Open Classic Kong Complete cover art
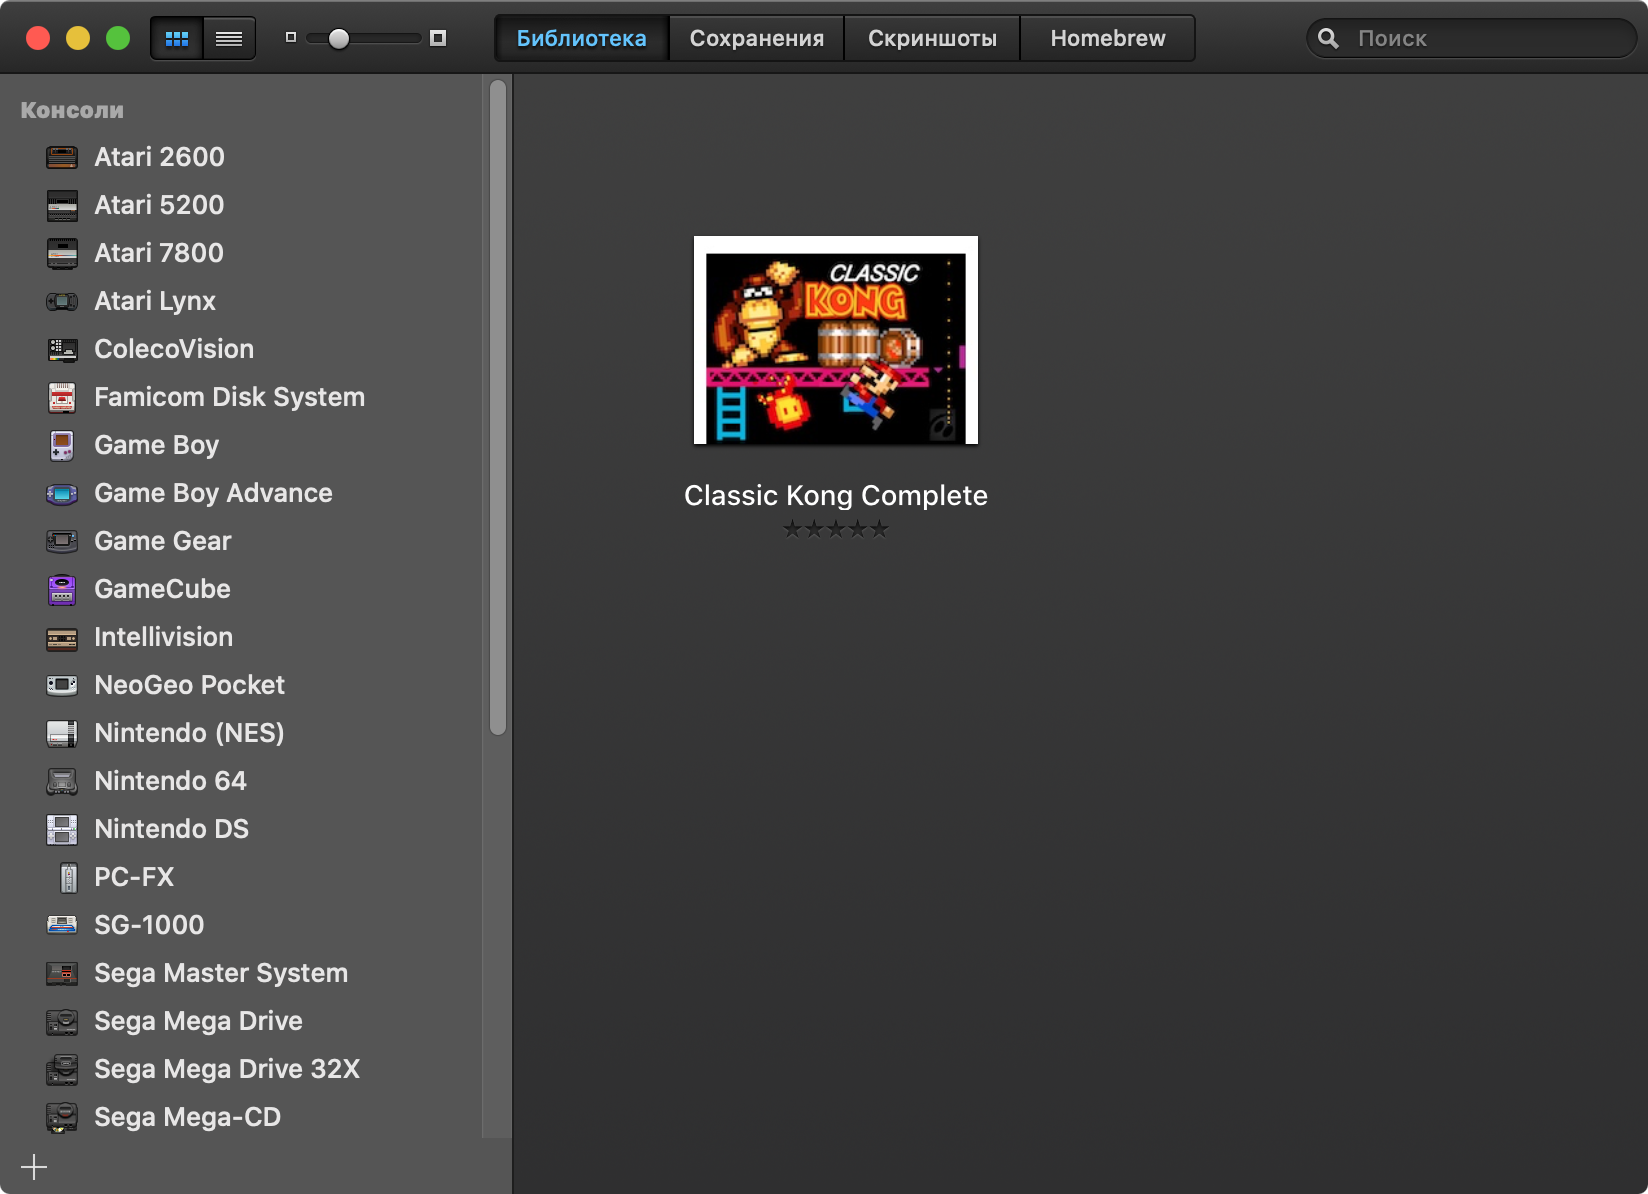Screen dimensions: 1648x1194 pyautogui.click(x=836, y=340)
